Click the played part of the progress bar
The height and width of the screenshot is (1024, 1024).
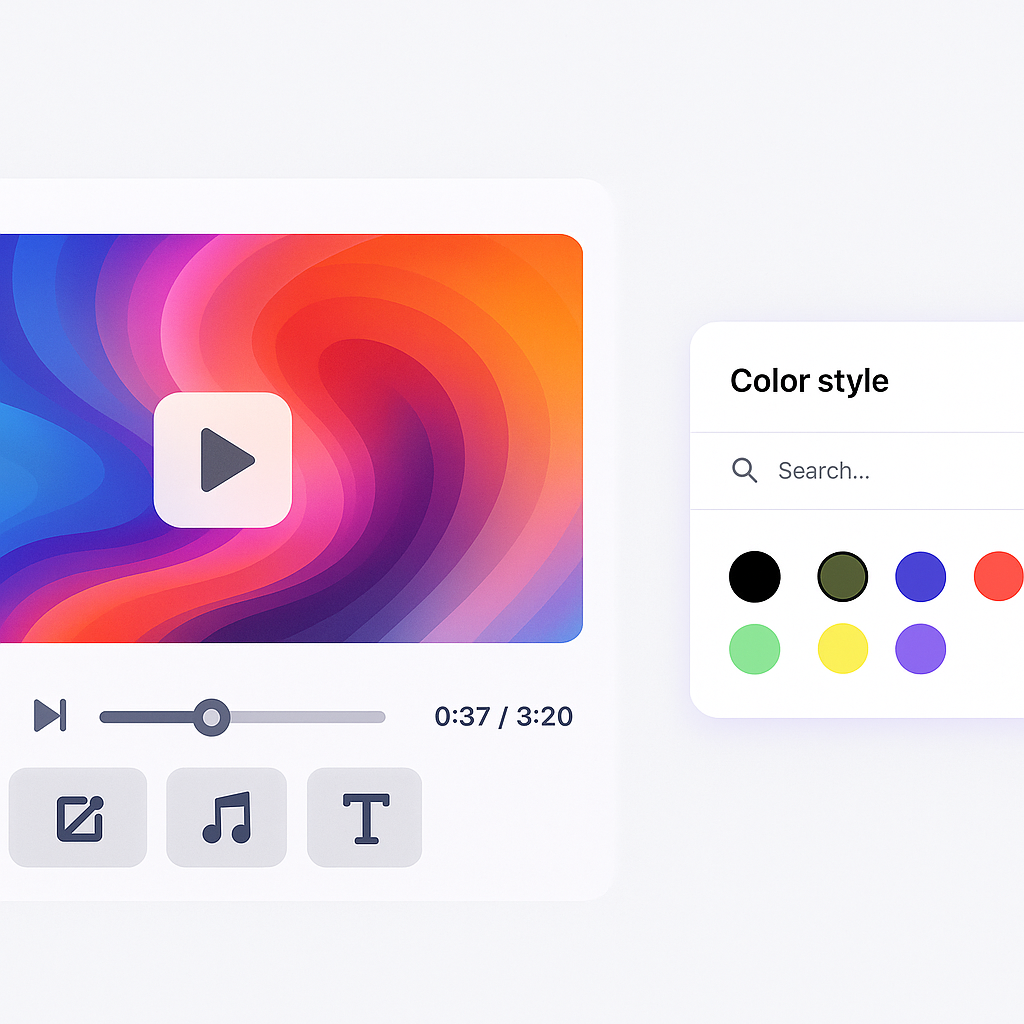point(148,717)
